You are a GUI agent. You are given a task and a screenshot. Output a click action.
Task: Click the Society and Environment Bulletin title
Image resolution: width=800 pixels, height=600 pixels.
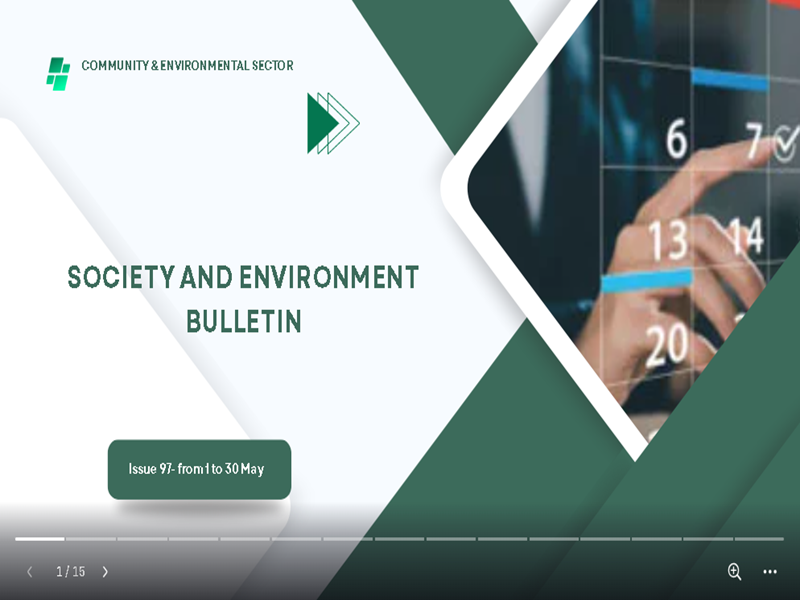tap(243, 299)
